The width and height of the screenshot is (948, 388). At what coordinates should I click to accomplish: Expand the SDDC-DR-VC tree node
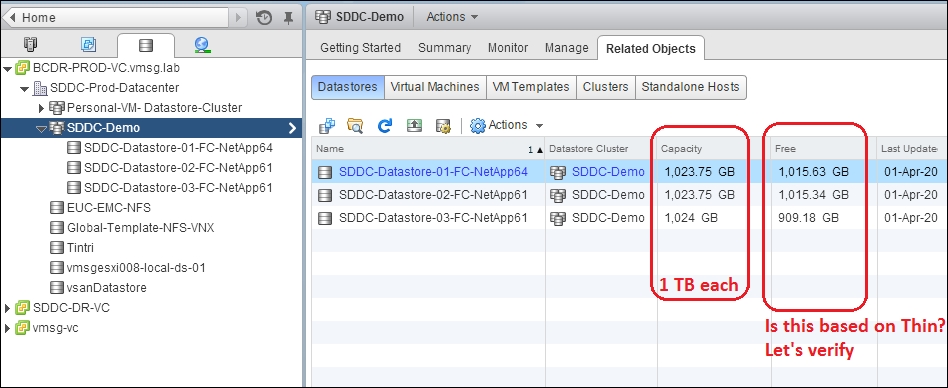7,308
